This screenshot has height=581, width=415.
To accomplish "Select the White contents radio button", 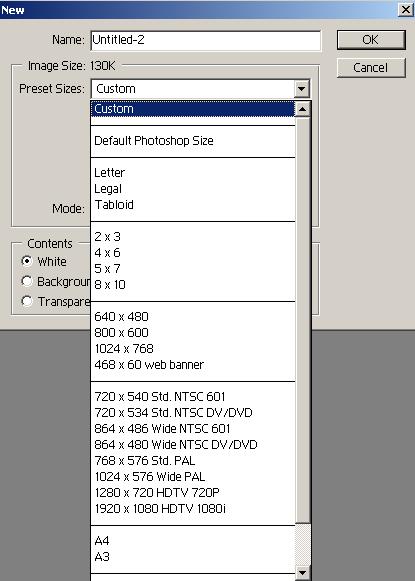I will 27,261.
